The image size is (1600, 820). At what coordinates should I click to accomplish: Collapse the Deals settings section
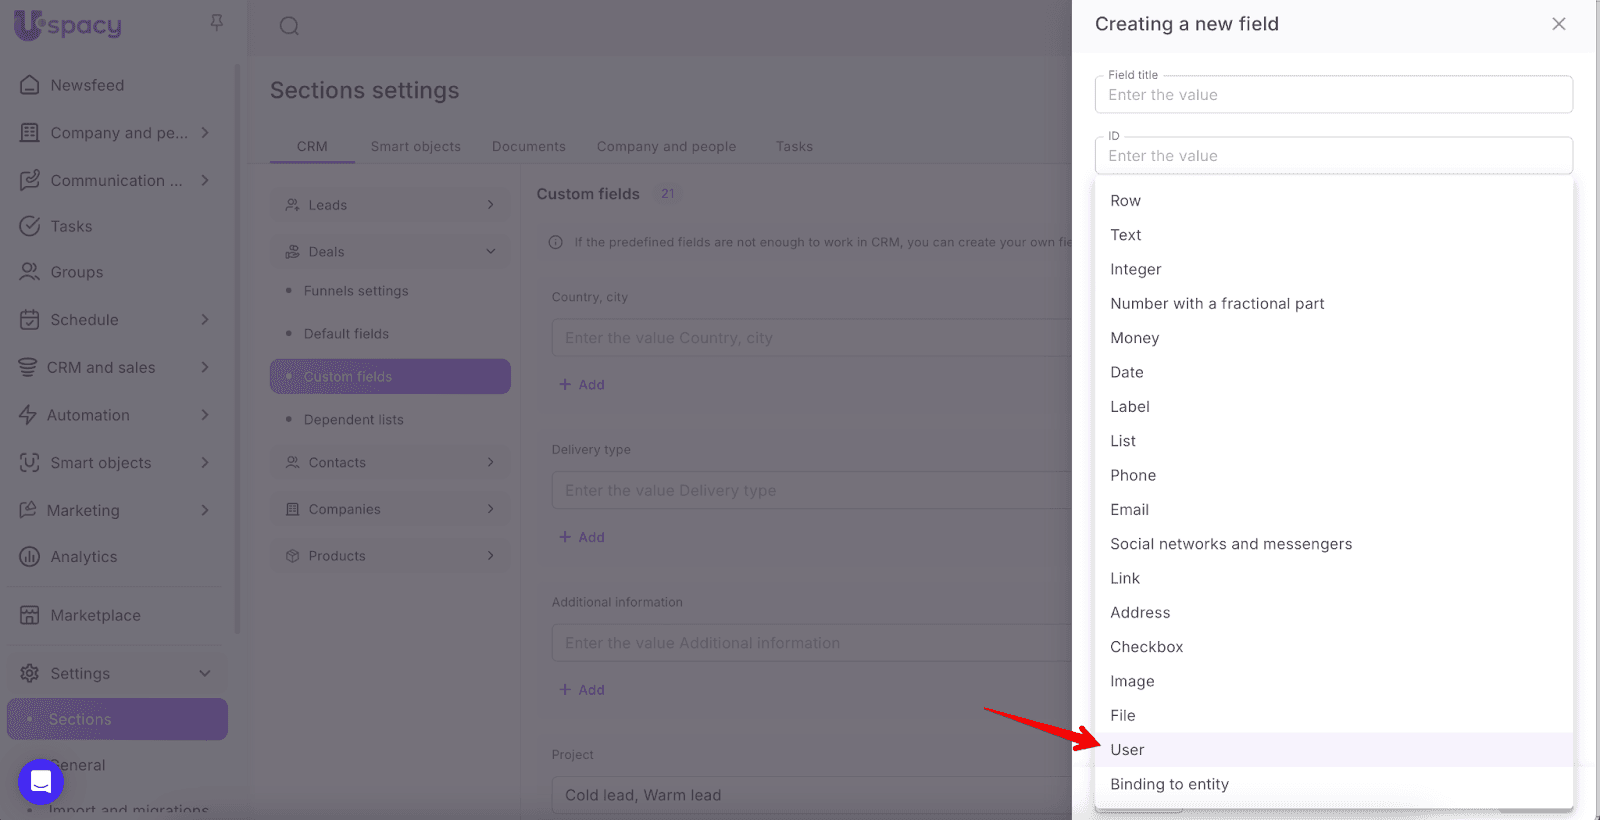490,252
